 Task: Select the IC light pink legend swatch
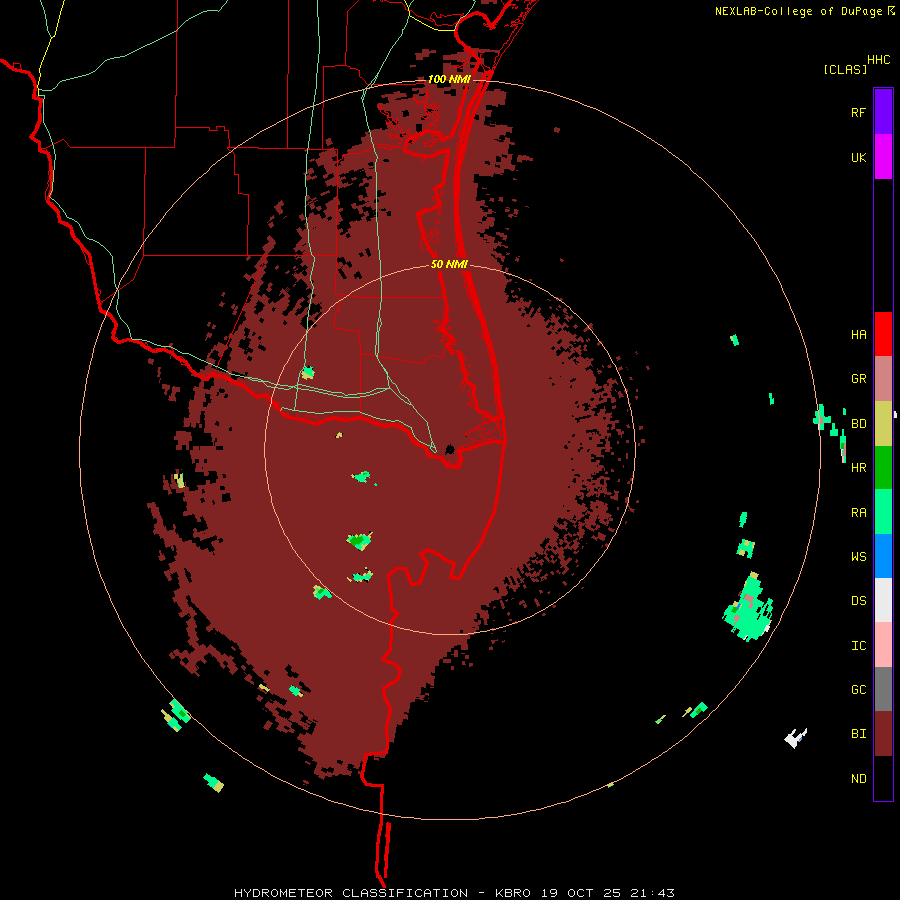click(883, 645)
